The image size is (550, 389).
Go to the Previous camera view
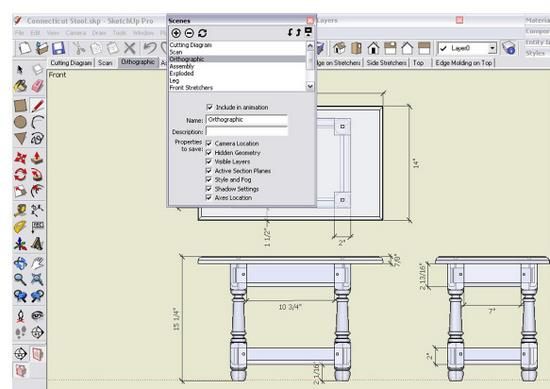[20, 296]
